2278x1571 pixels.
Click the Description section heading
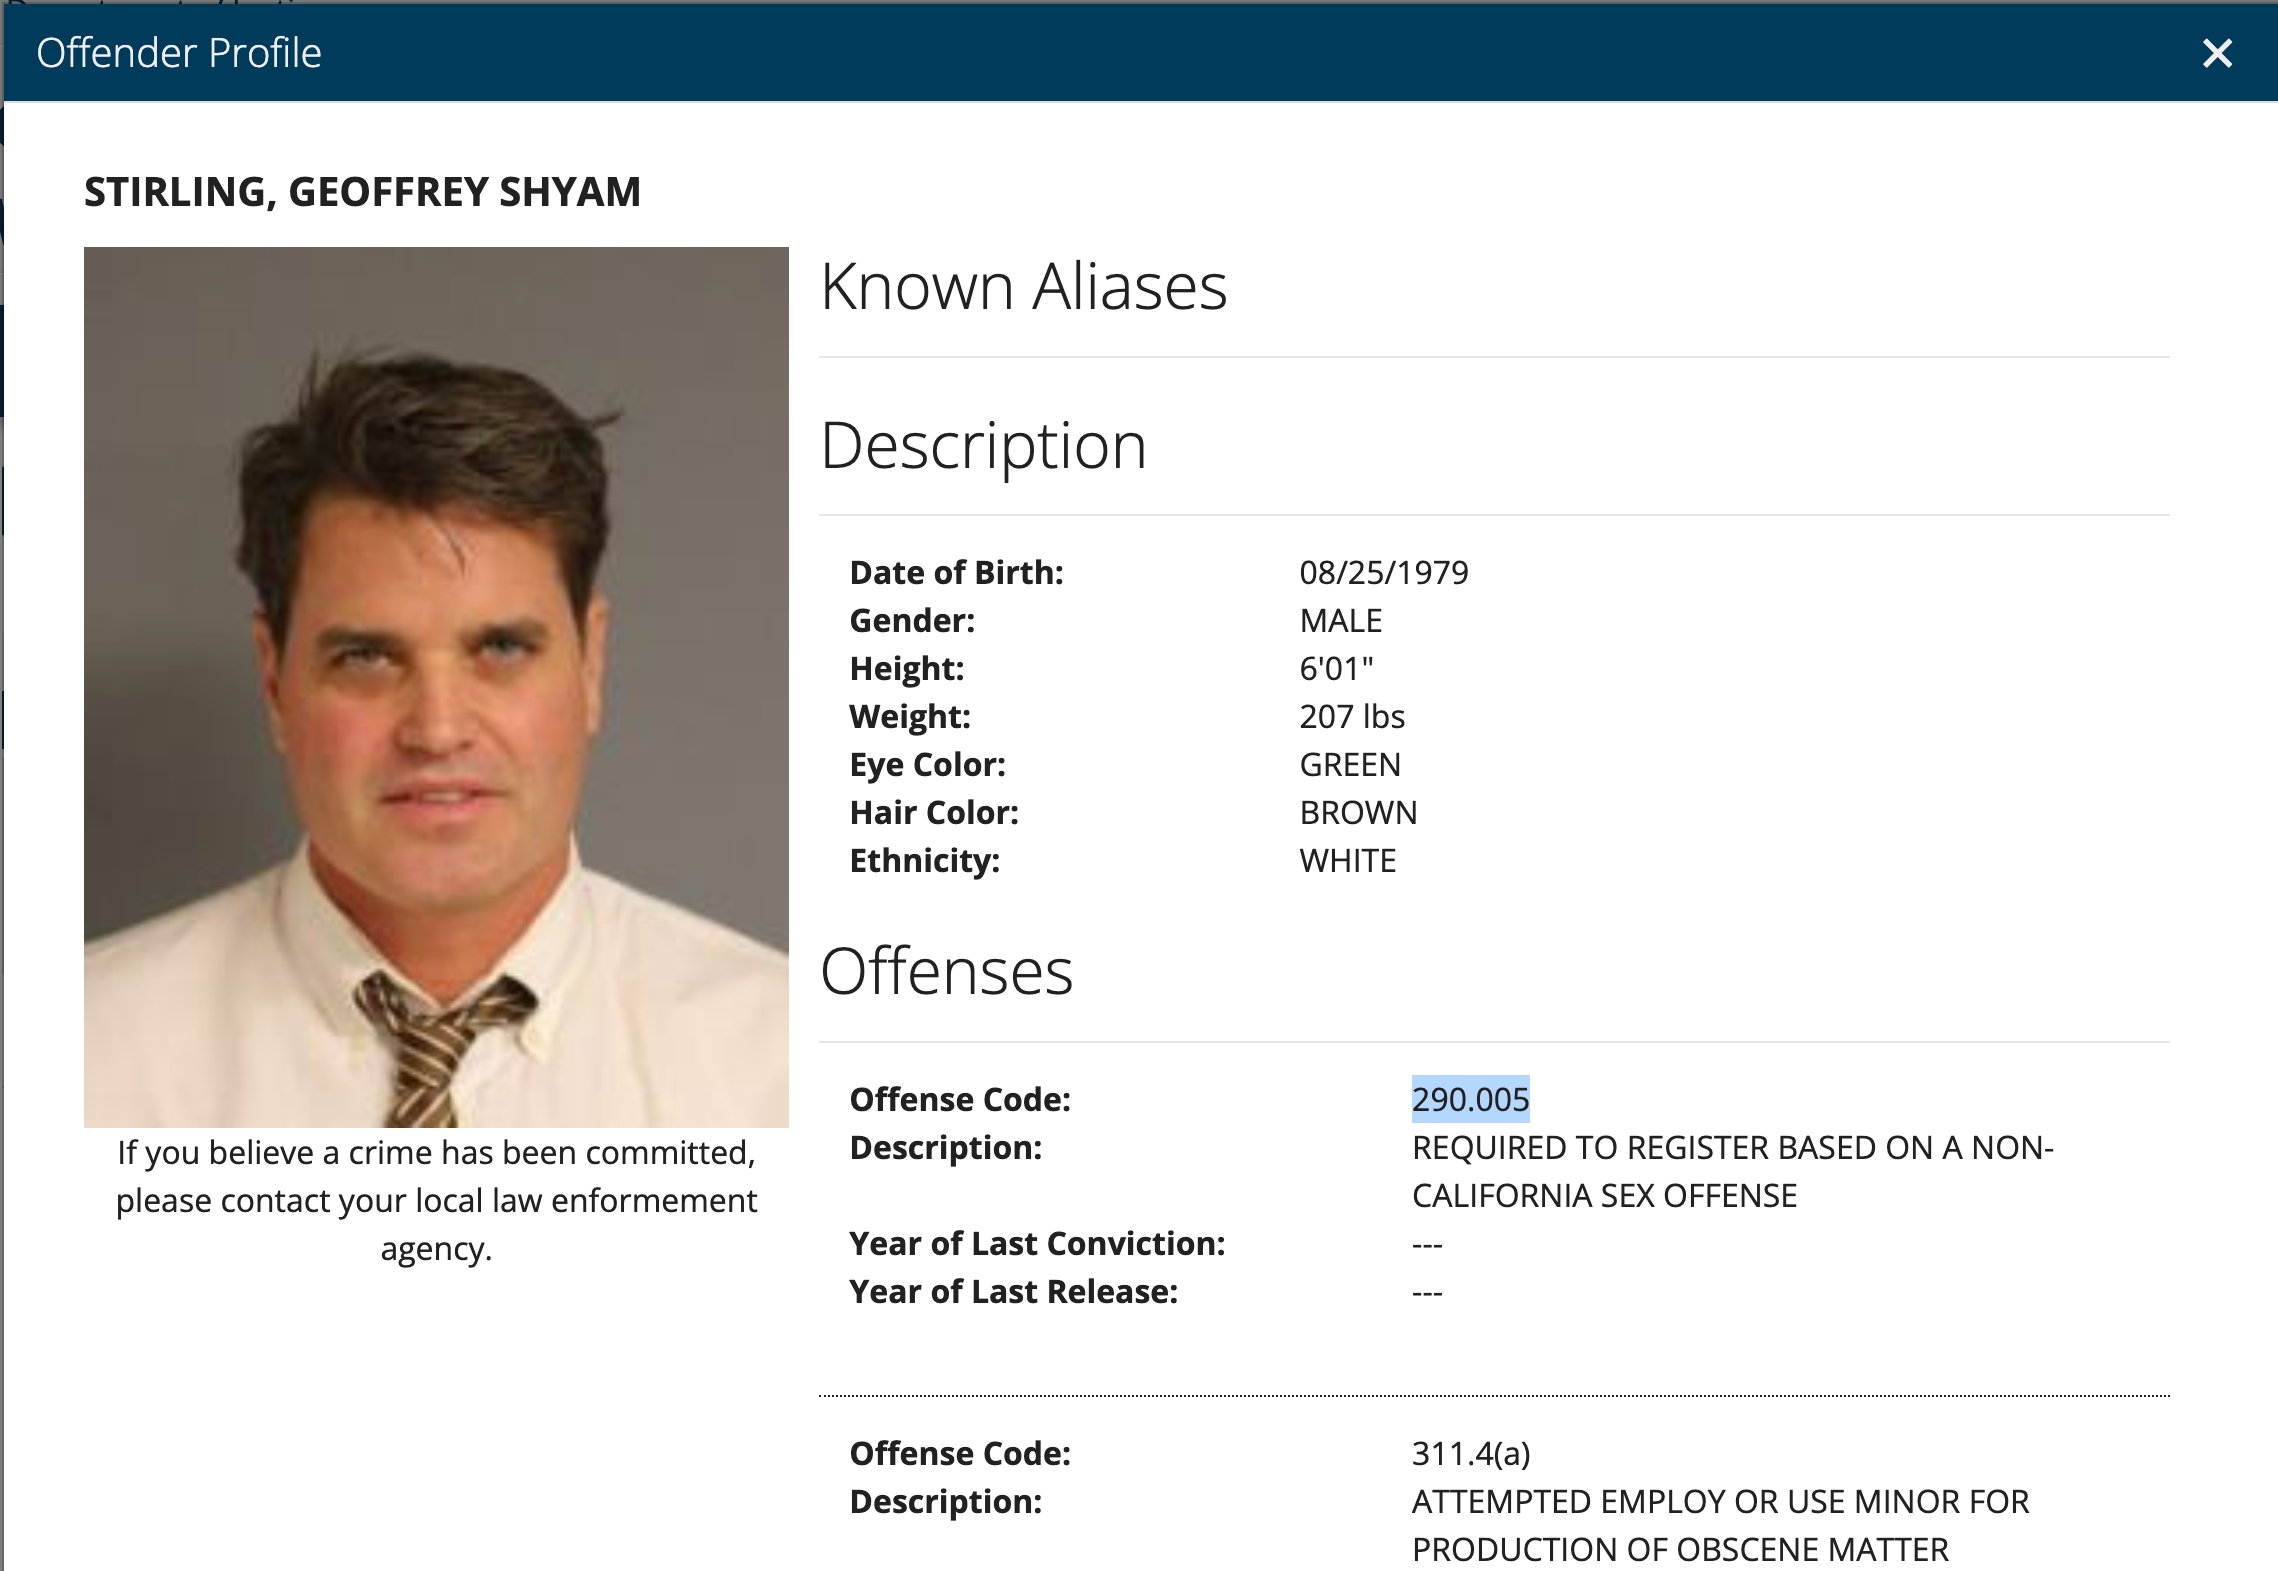(983, 446)
